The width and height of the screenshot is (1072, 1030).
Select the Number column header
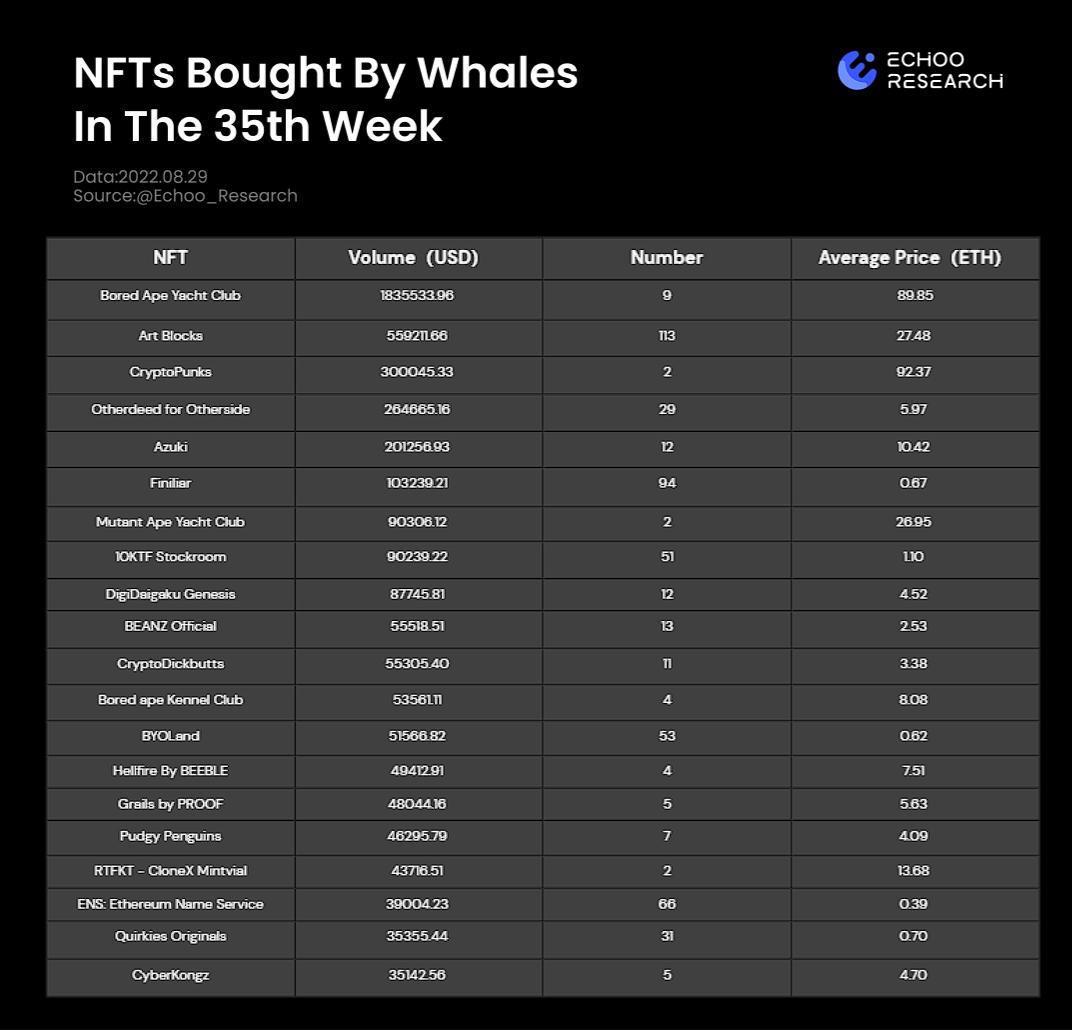(666, 258)
